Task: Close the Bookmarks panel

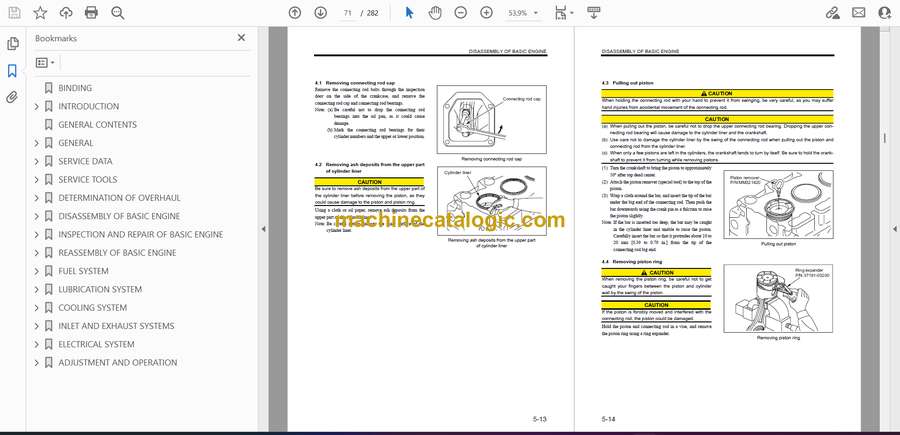Action: pyautogui.click(x=241, y=38)
